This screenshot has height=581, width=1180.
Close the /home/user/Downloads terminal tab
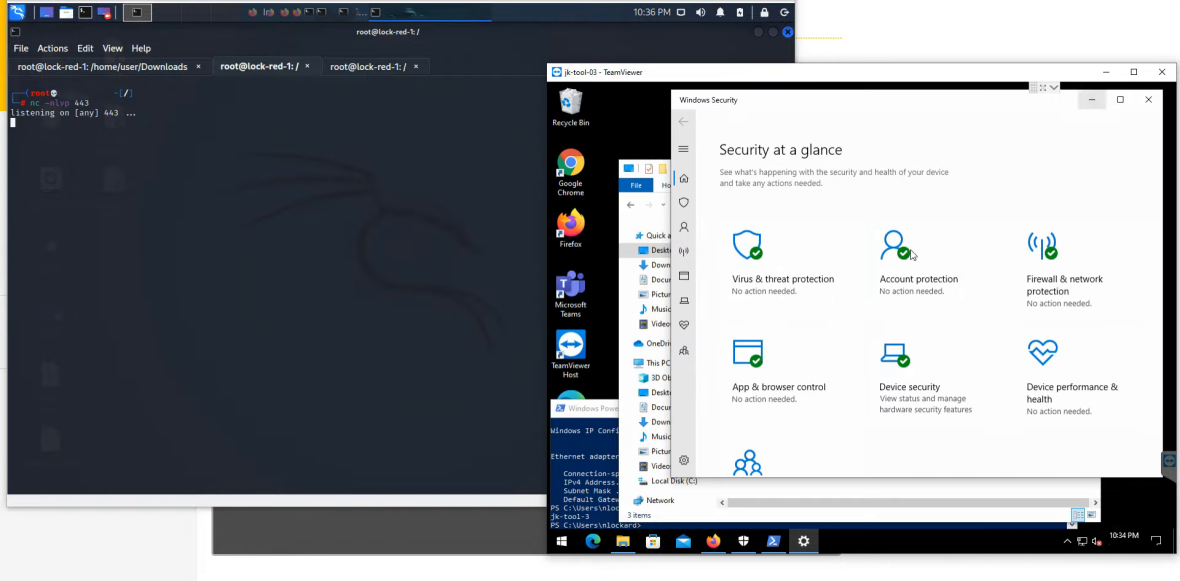click(199, 66)
